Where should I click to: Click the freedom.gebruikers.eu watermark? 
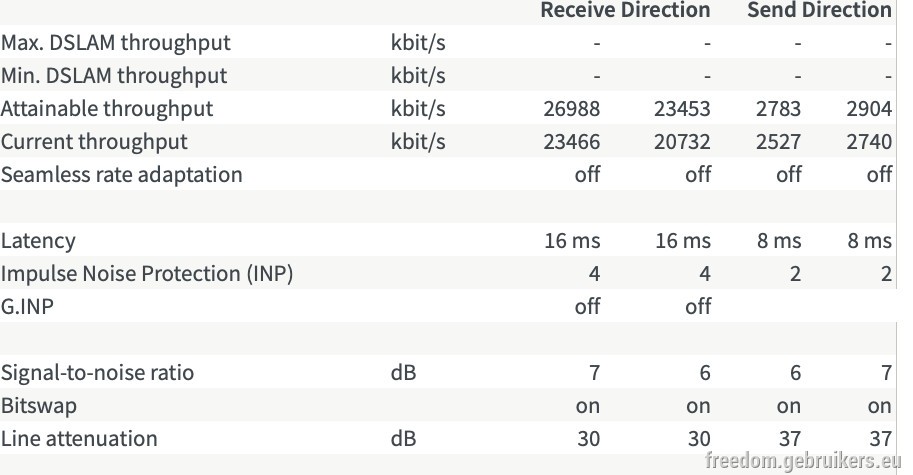pyautogui.click(x=803, y=460)
